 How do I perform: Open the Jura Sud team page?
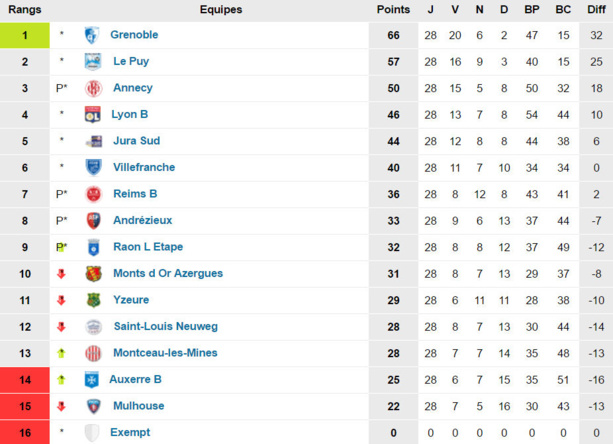(136, 141)
